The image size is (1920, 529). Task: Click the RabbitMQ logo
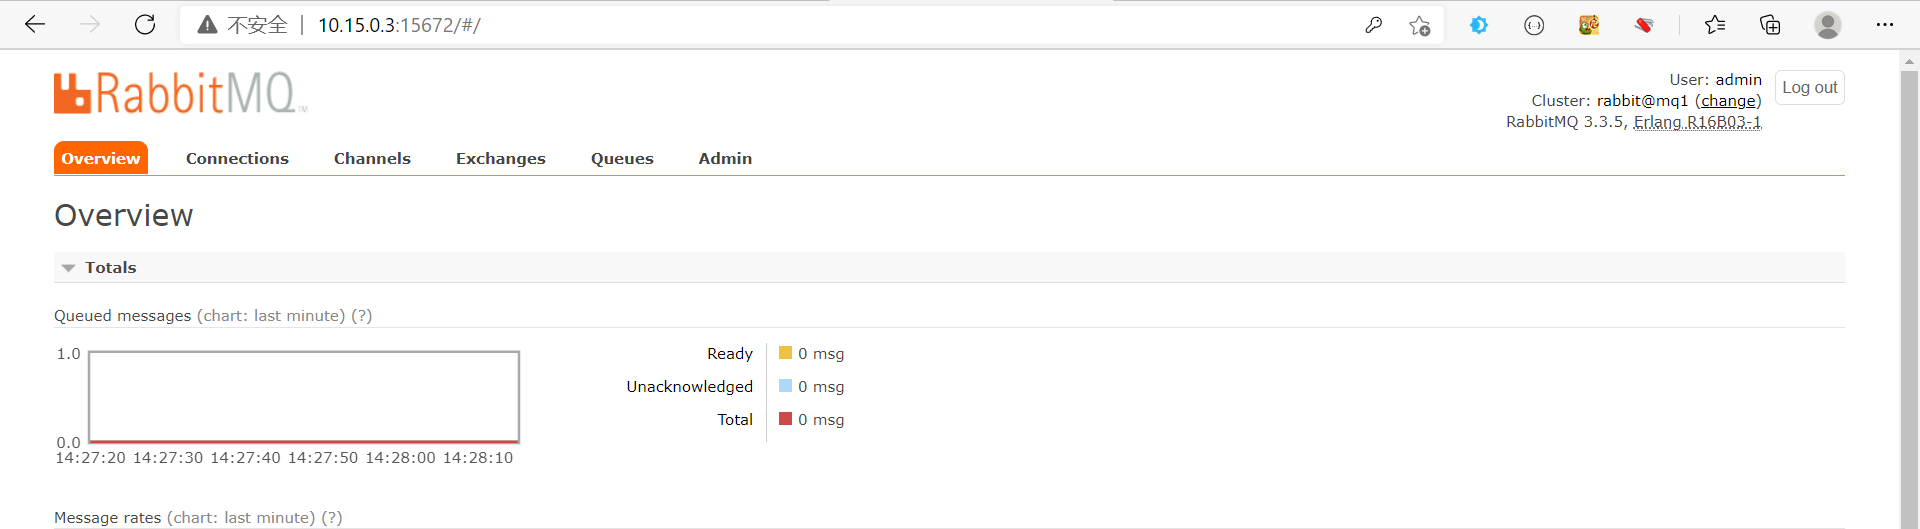(180, 93)
